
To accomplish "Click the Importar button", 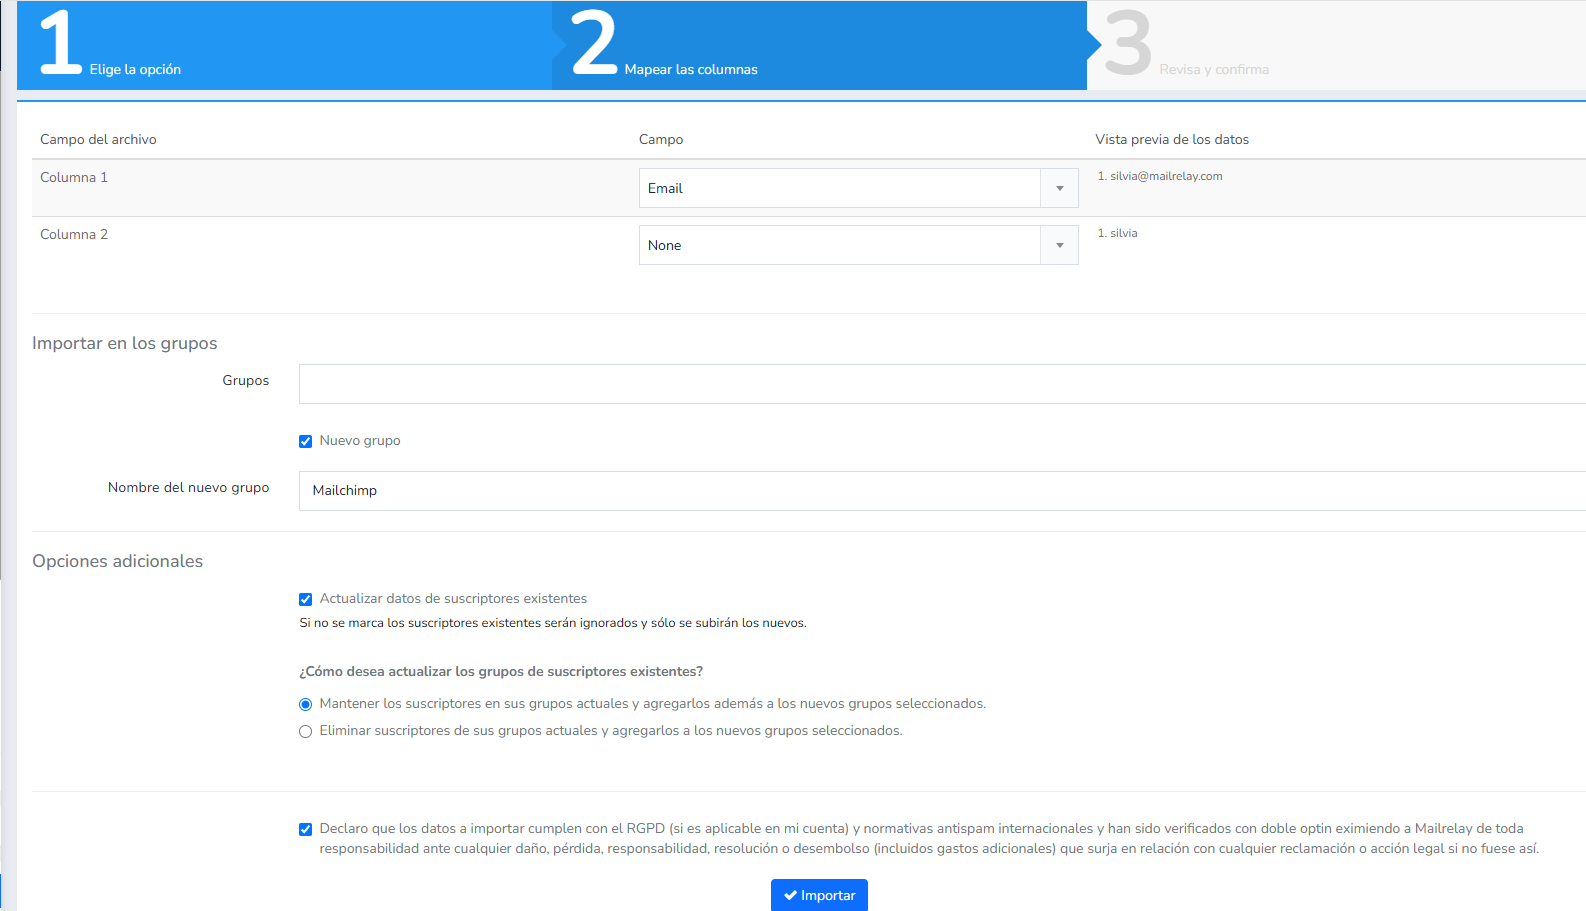I will click(x=819, y=895).
